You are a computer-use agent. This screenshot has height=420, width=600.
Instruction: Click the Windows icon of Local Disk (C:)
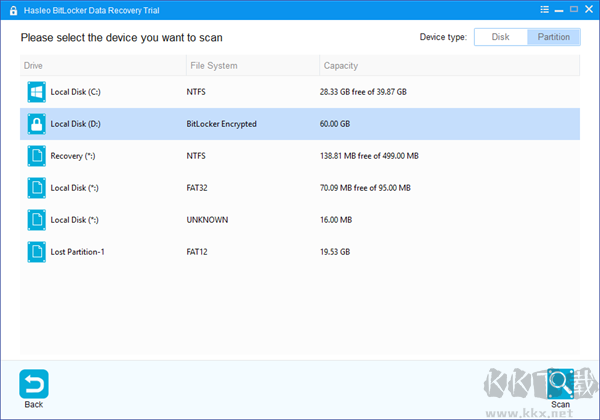tap(36, 92)
